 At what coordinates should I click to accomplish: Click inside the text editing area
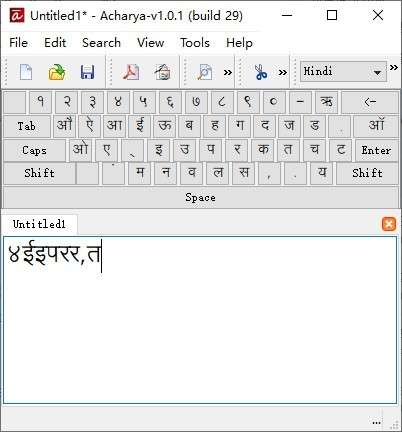(x=200, y=320)
